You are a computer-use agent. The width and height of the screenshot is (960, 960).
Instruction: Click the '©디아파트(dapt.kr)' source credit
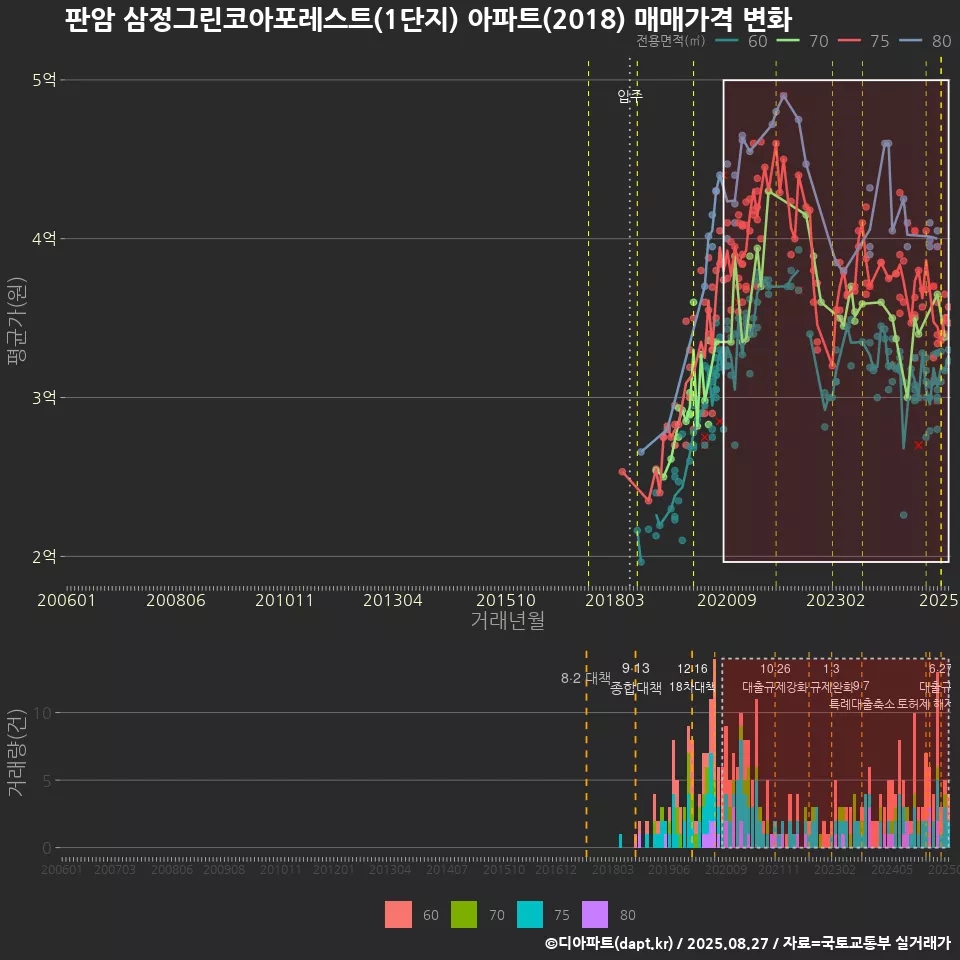[x=609, y=943]
